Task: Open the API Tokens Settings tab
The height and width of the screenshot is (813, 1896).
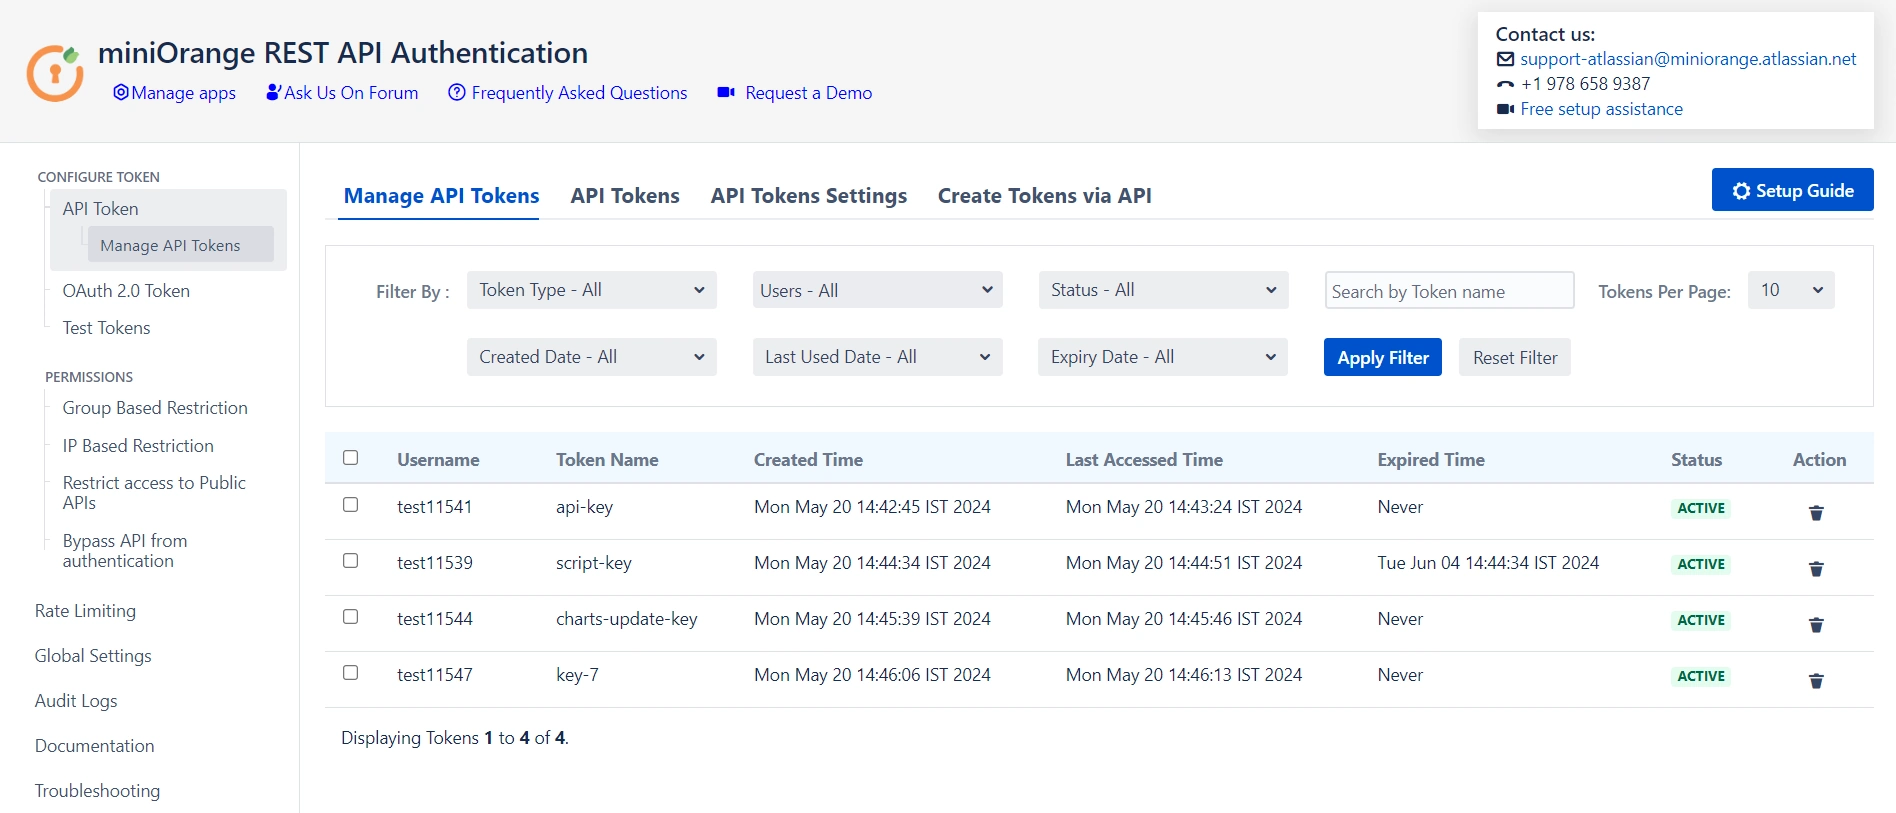Action: click(x=809, y=196)
